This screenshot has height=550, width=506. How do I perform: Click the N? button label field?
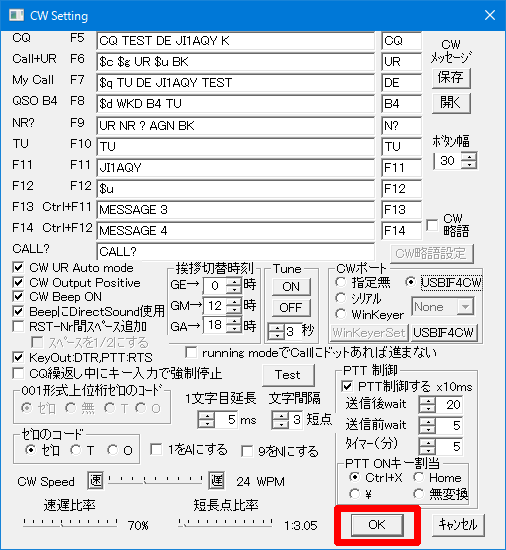402,126
